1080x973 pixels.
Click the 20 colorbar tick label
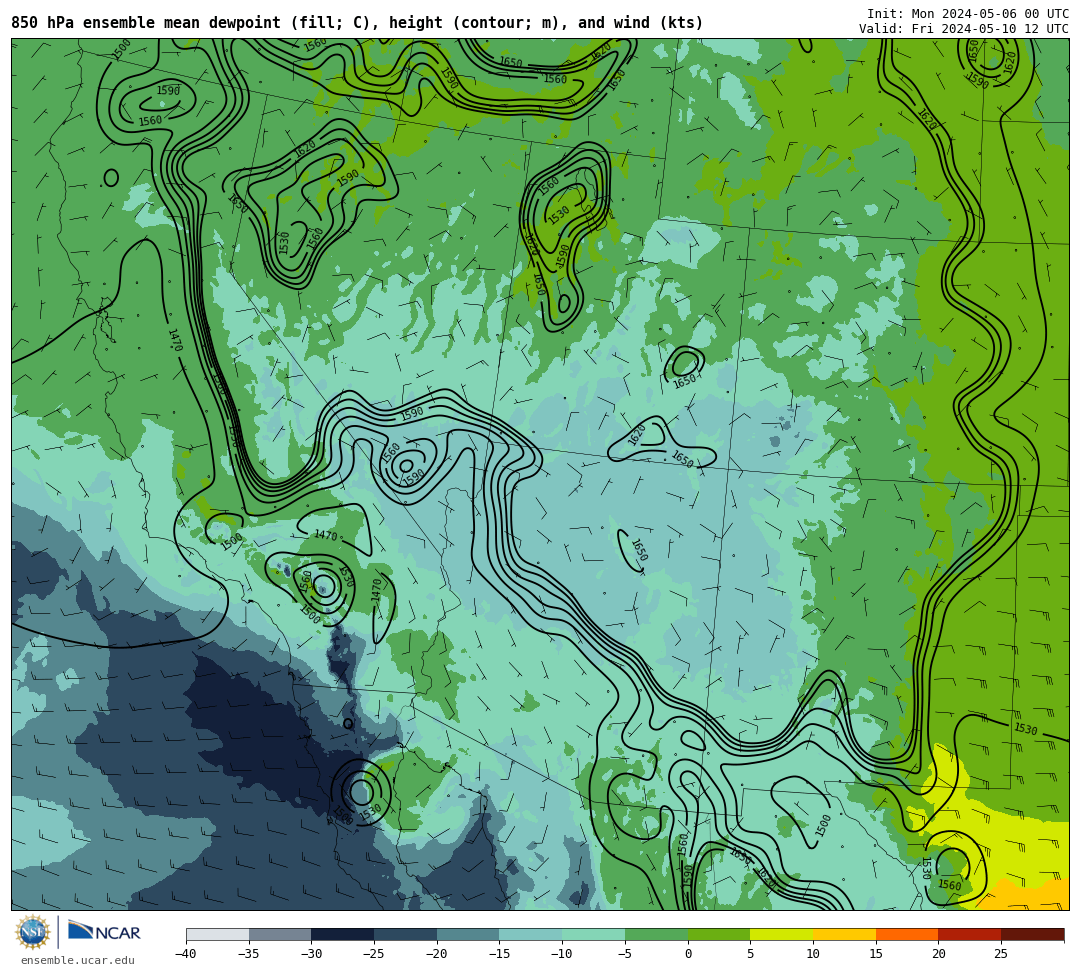click(938, 954)
